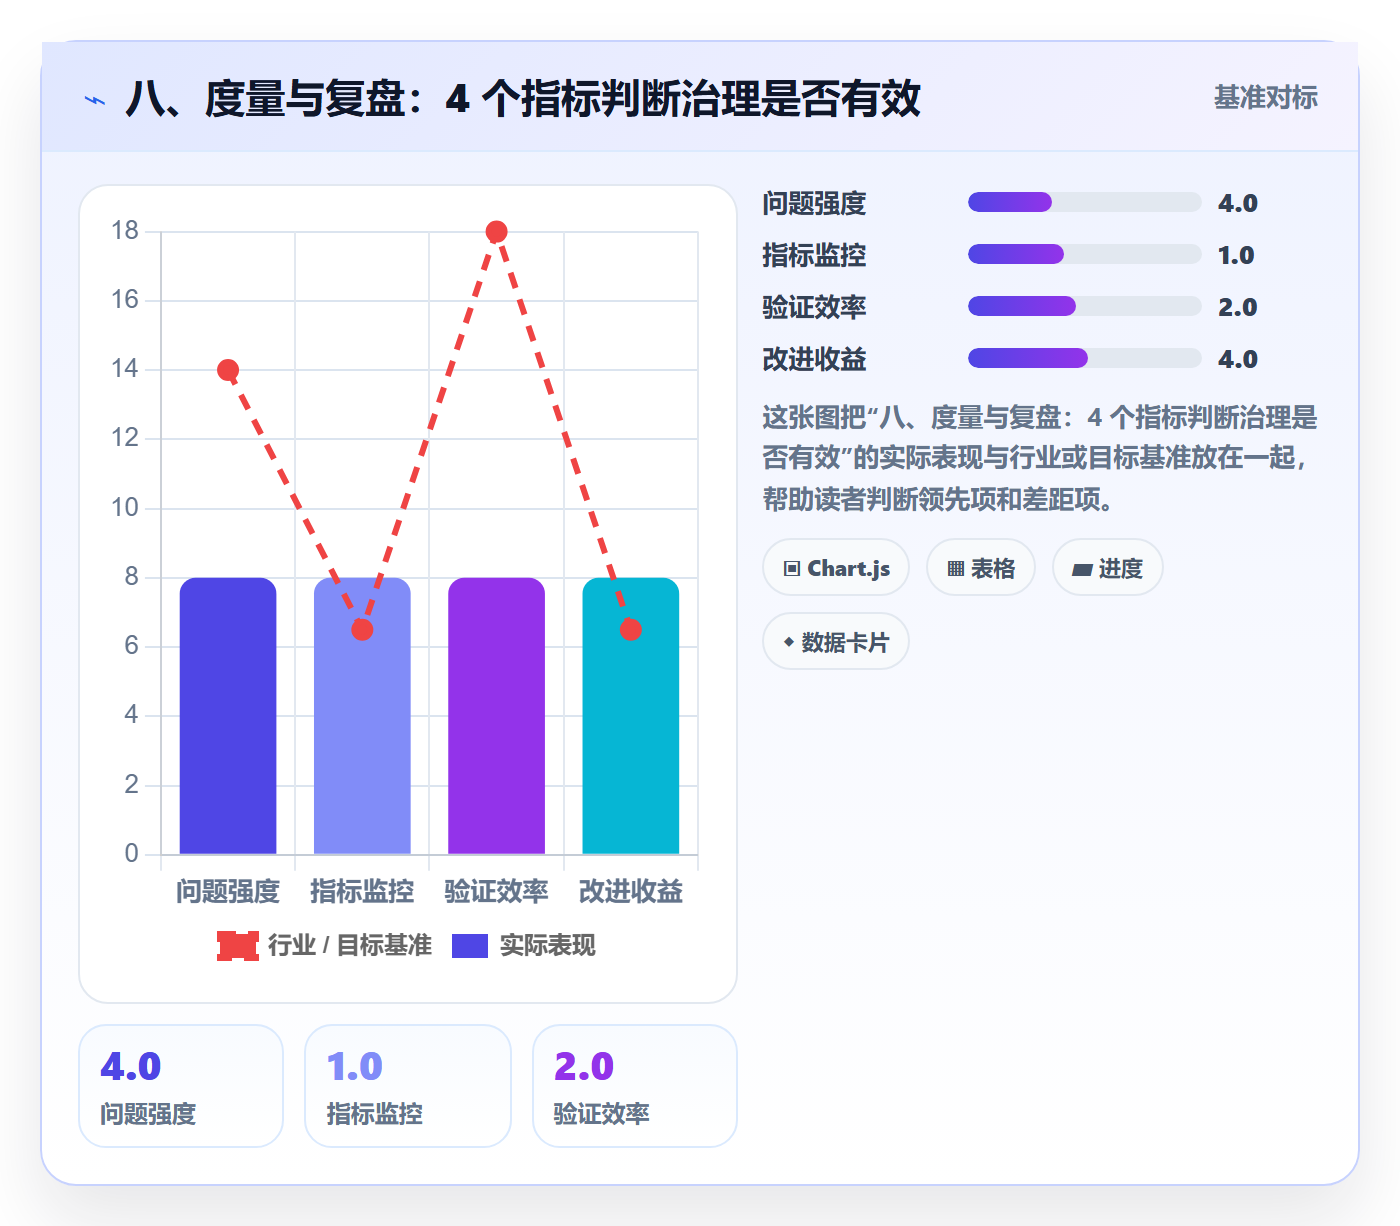Click the description paragraph starting with 这张图把
The width and height of the screenshot is (1400, 1226).
click(1040, 458)
